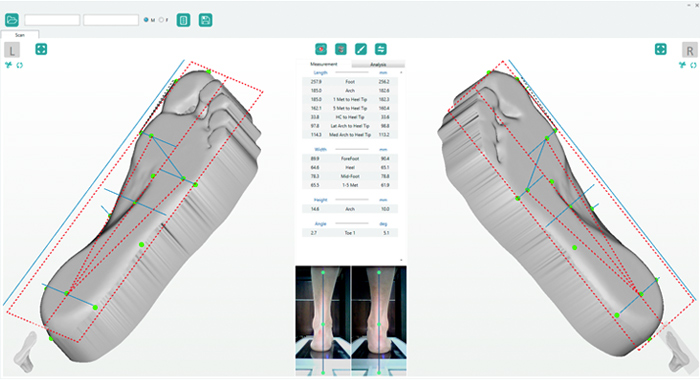Click the axis icon under the R button
700x380 pixels.
click(x=682, y=65)
